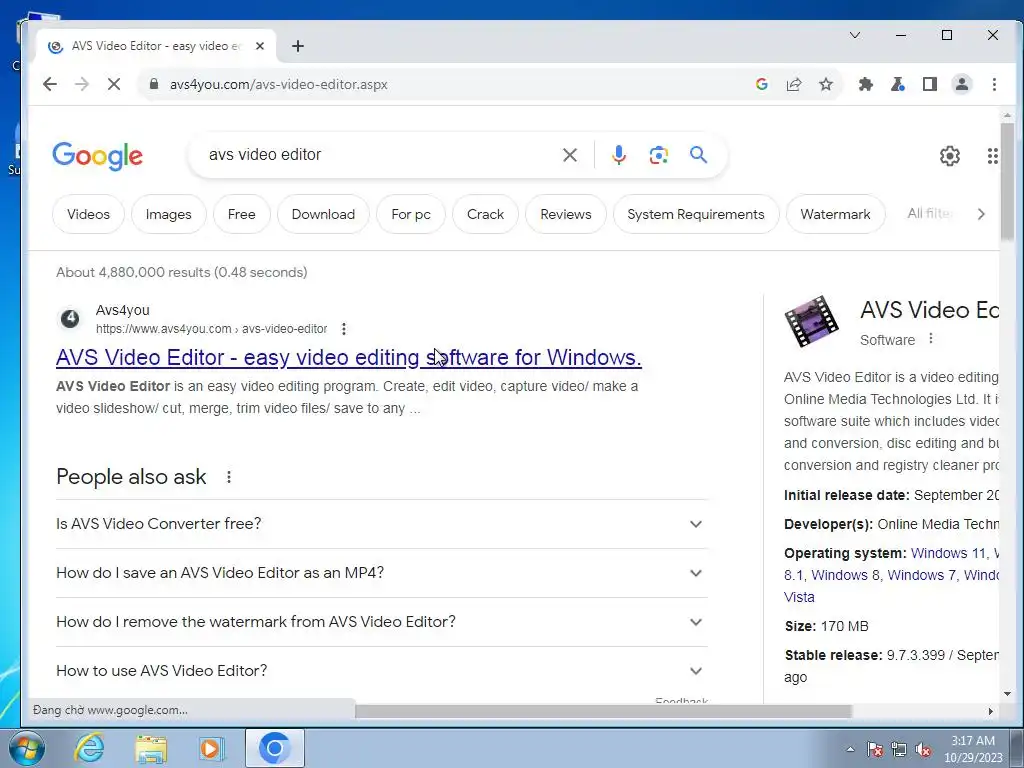
Task: Open Windows Media Player on taskbar
Action: [211, 748]
